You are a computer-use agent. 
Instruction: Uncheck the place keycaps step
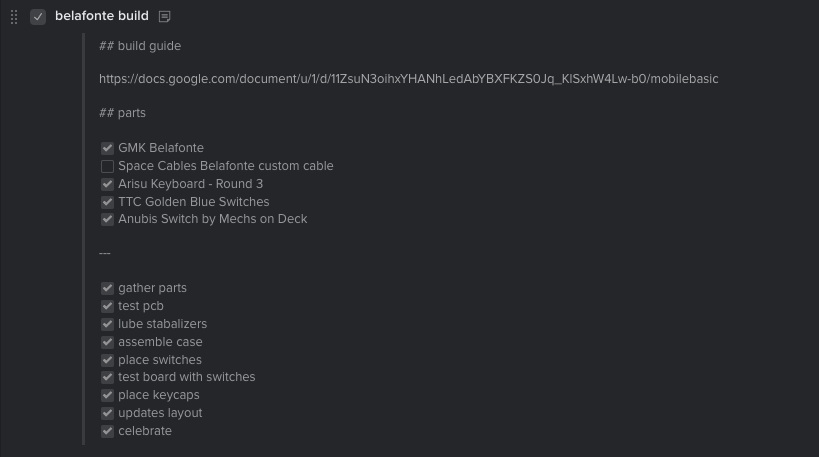pyautogui.click(x=108, y=395)
